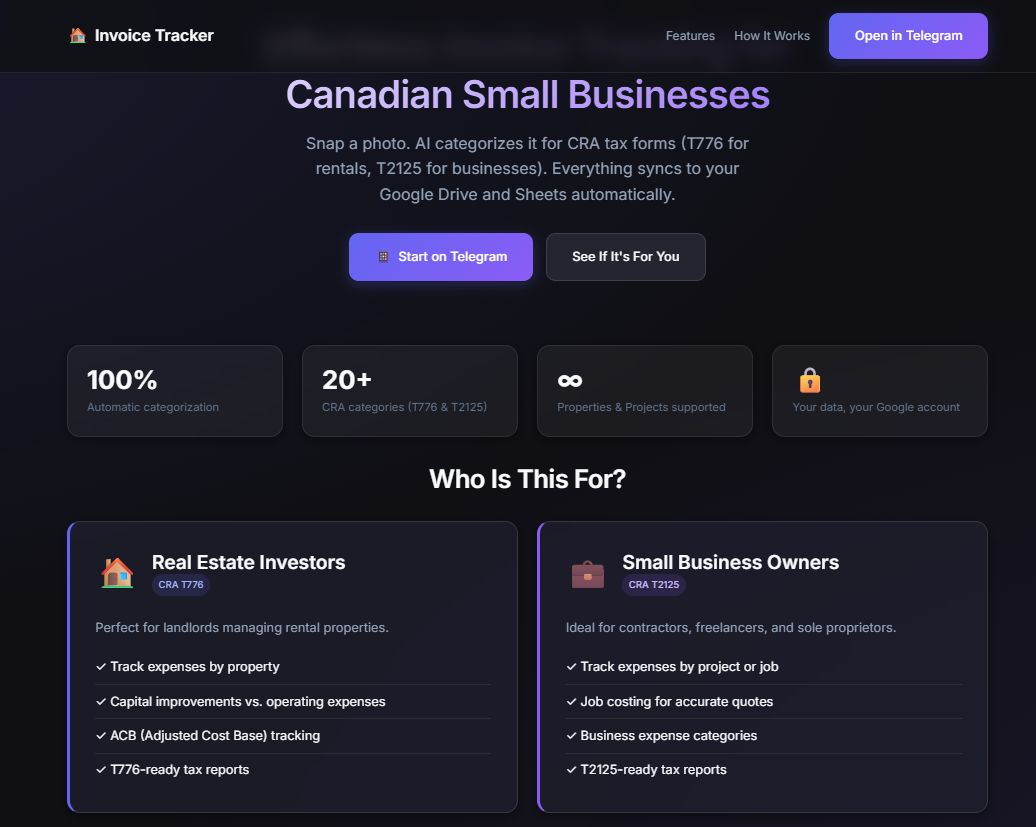Image resolution: width=1036 pixels, height=827 pixels.
Task: Select the briefcase icon on Small Business Owners card
Action: tap(587, 572)
